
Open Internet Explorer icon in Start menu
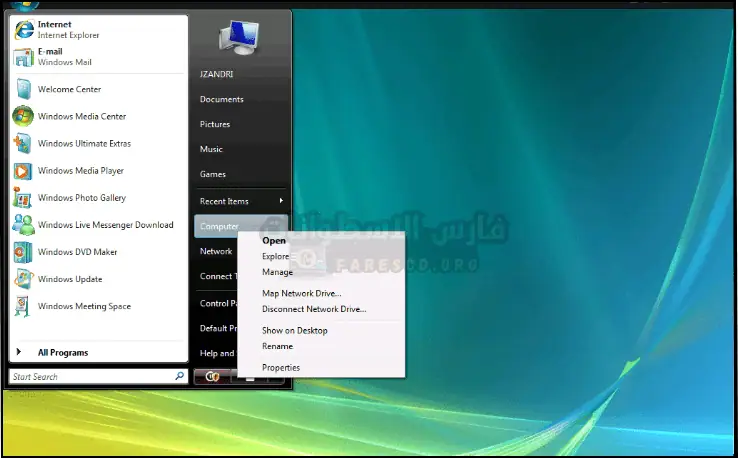[22, 29]
